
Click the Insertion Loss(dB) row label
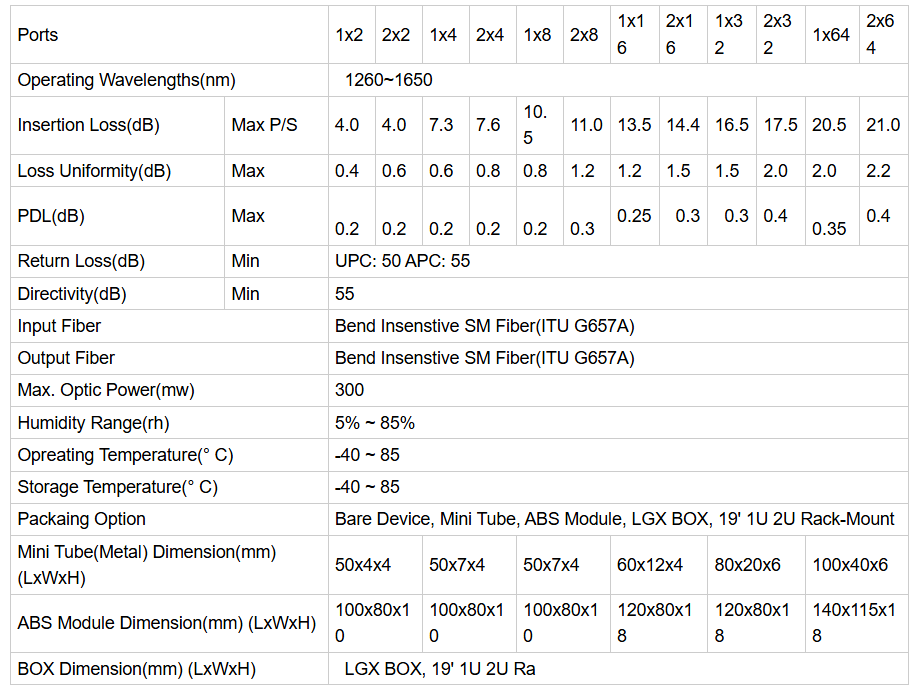click(x=89, y=125)
